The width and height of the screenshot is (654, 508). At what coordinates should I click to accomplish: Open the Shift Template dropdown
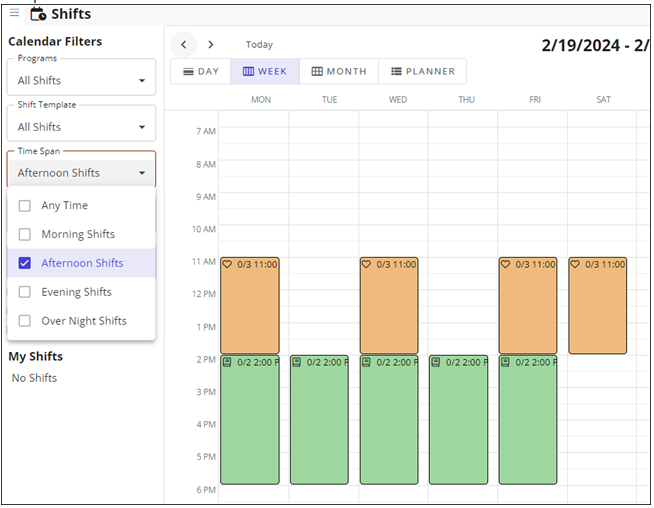tap(81, 127)
